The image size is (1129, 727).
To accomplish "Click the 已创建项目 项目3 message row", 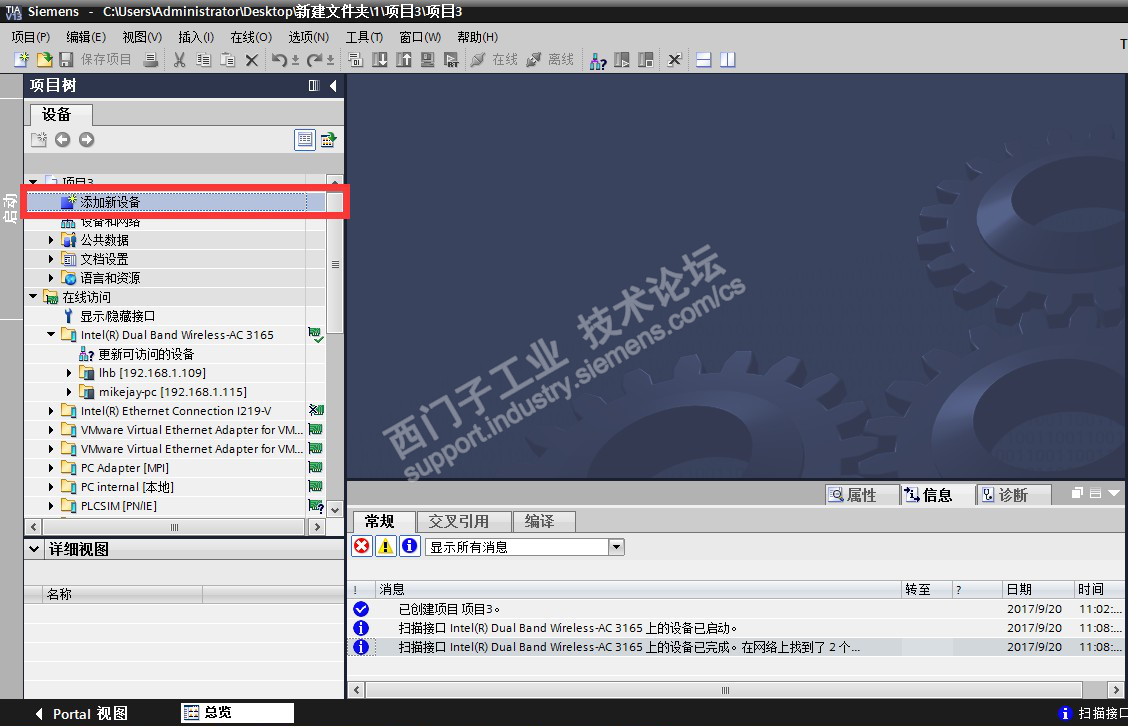I will [x=735, y=609].
